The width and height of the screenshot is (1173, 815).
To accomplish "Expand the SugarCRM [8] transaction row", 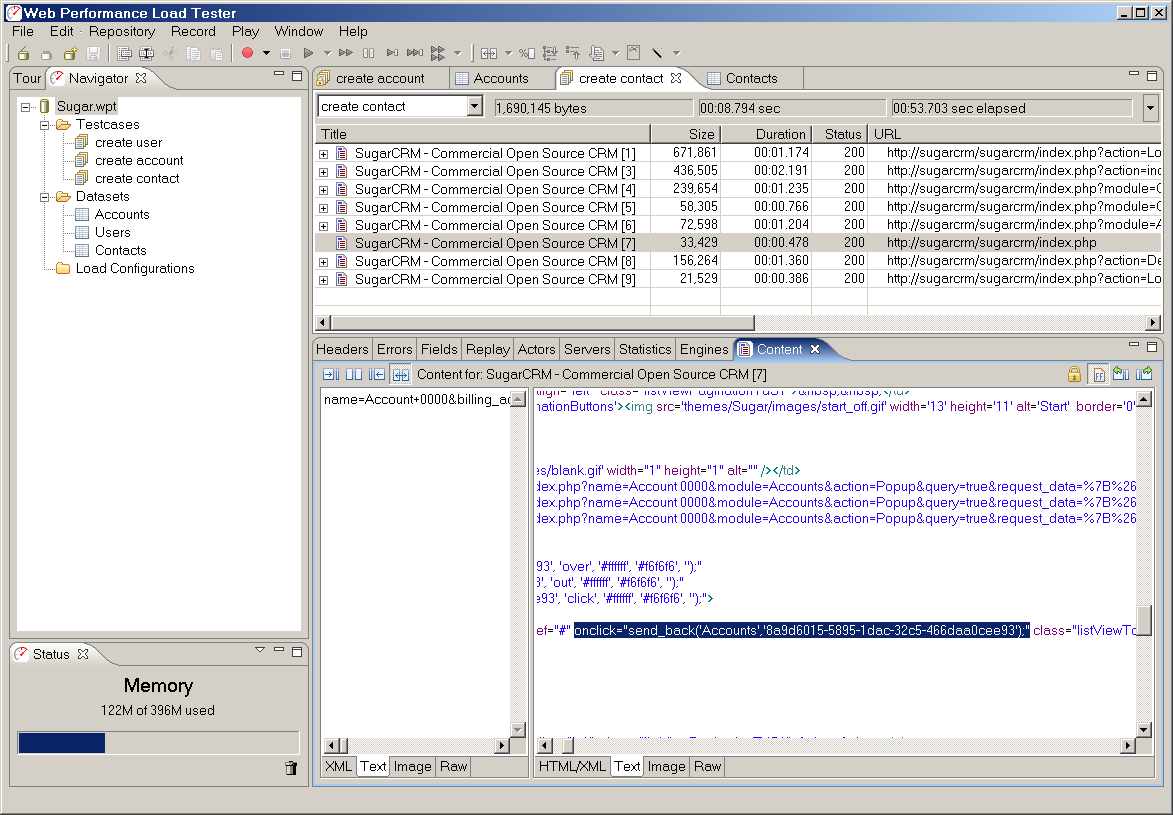I will 323,262.
